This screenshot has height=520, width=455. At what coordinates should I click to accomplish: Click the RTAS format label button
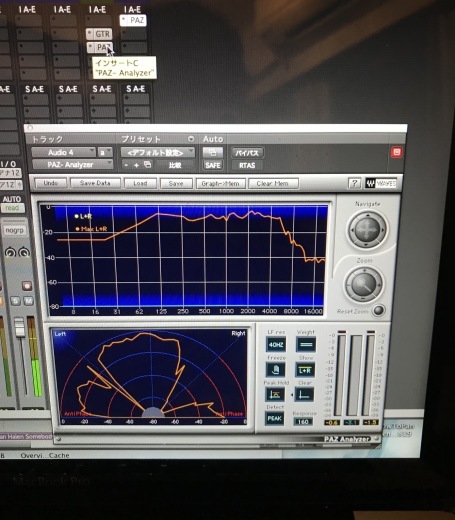click(247, 165)
